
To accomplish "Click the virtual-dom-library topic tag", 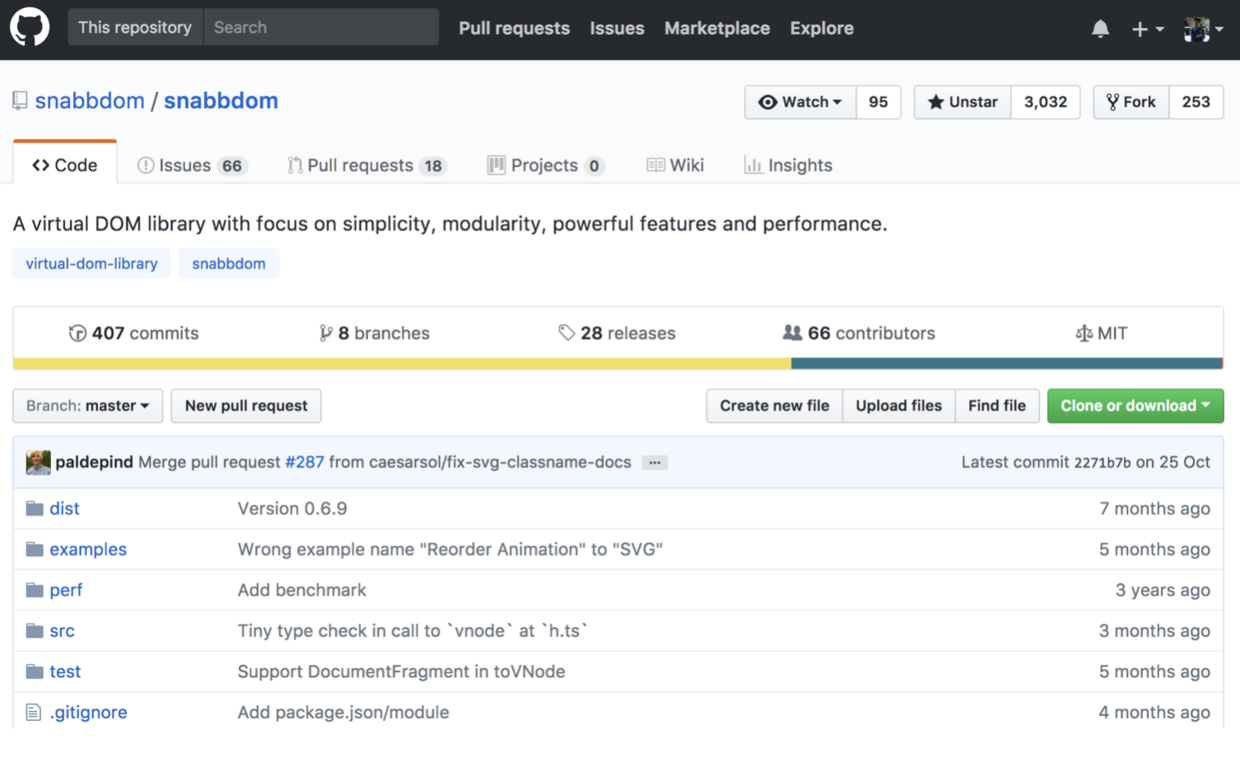I will click(x=92, y=264).
